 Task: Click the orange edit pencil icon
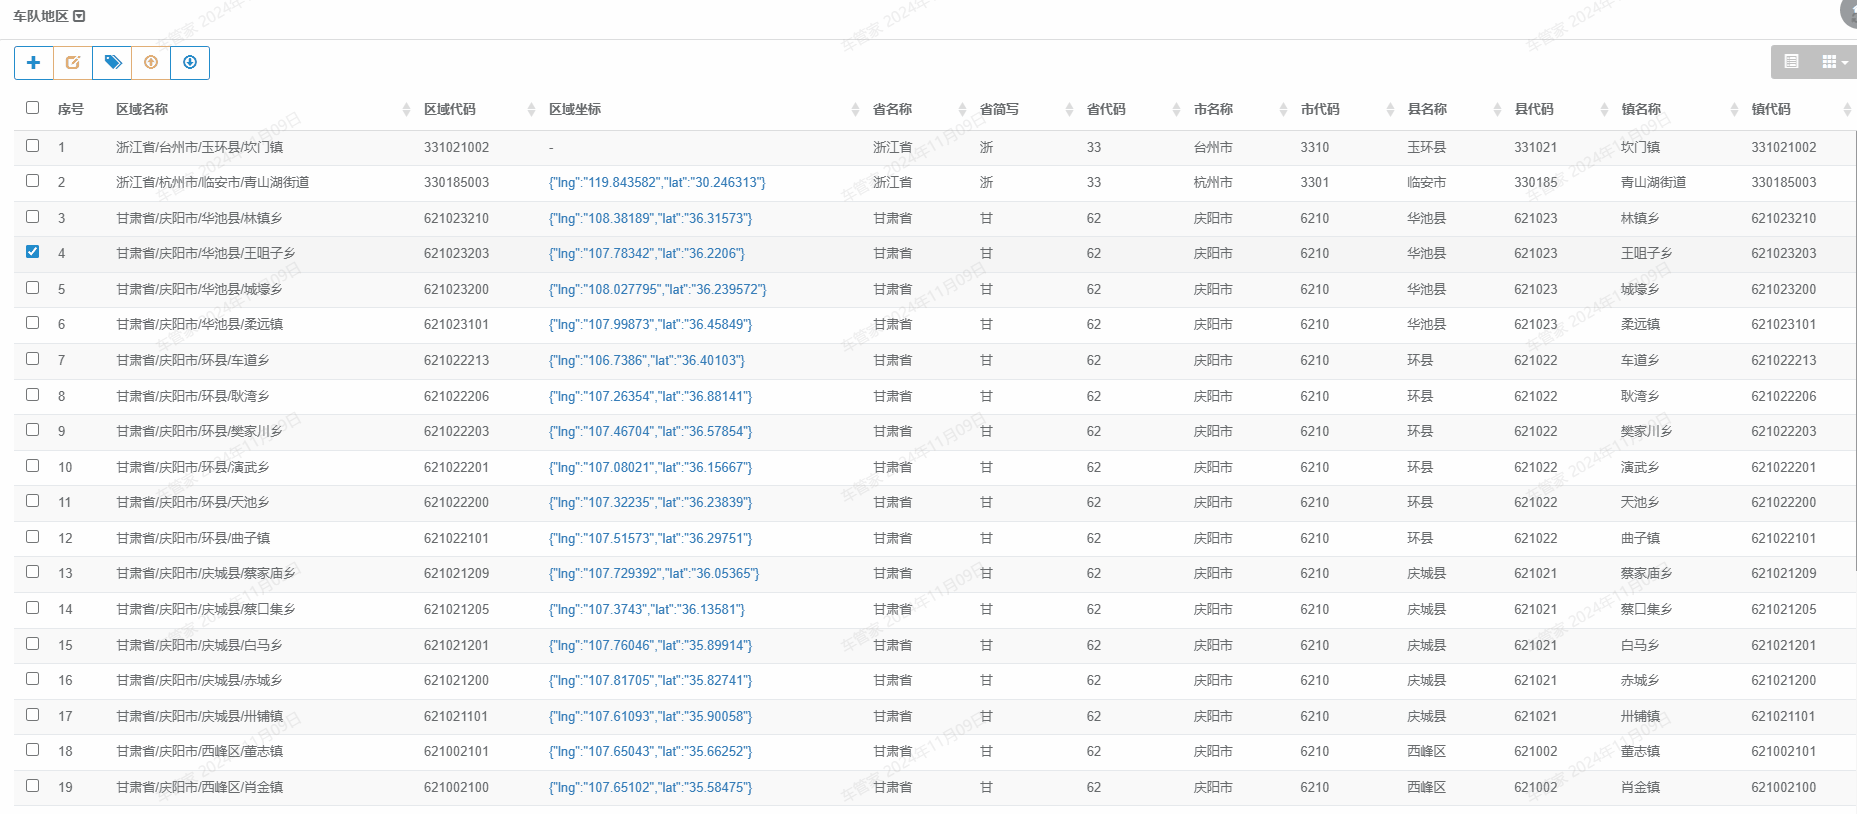(x=73, y=63)
